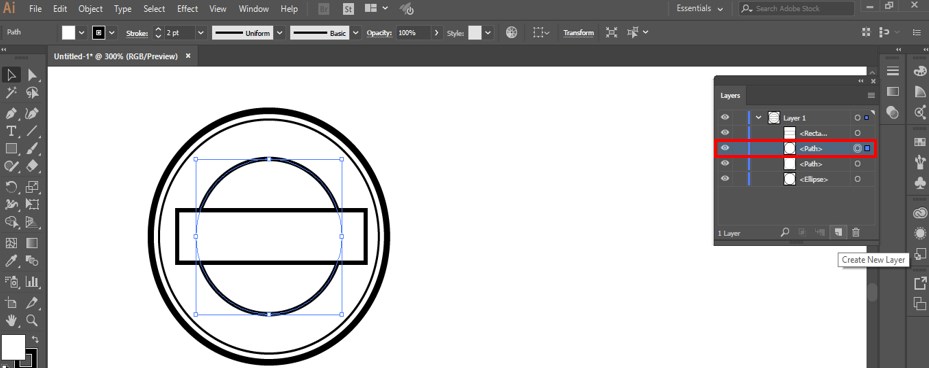
Task: Click the trash Delete Selection icon
Action: [x=856, y=233]
